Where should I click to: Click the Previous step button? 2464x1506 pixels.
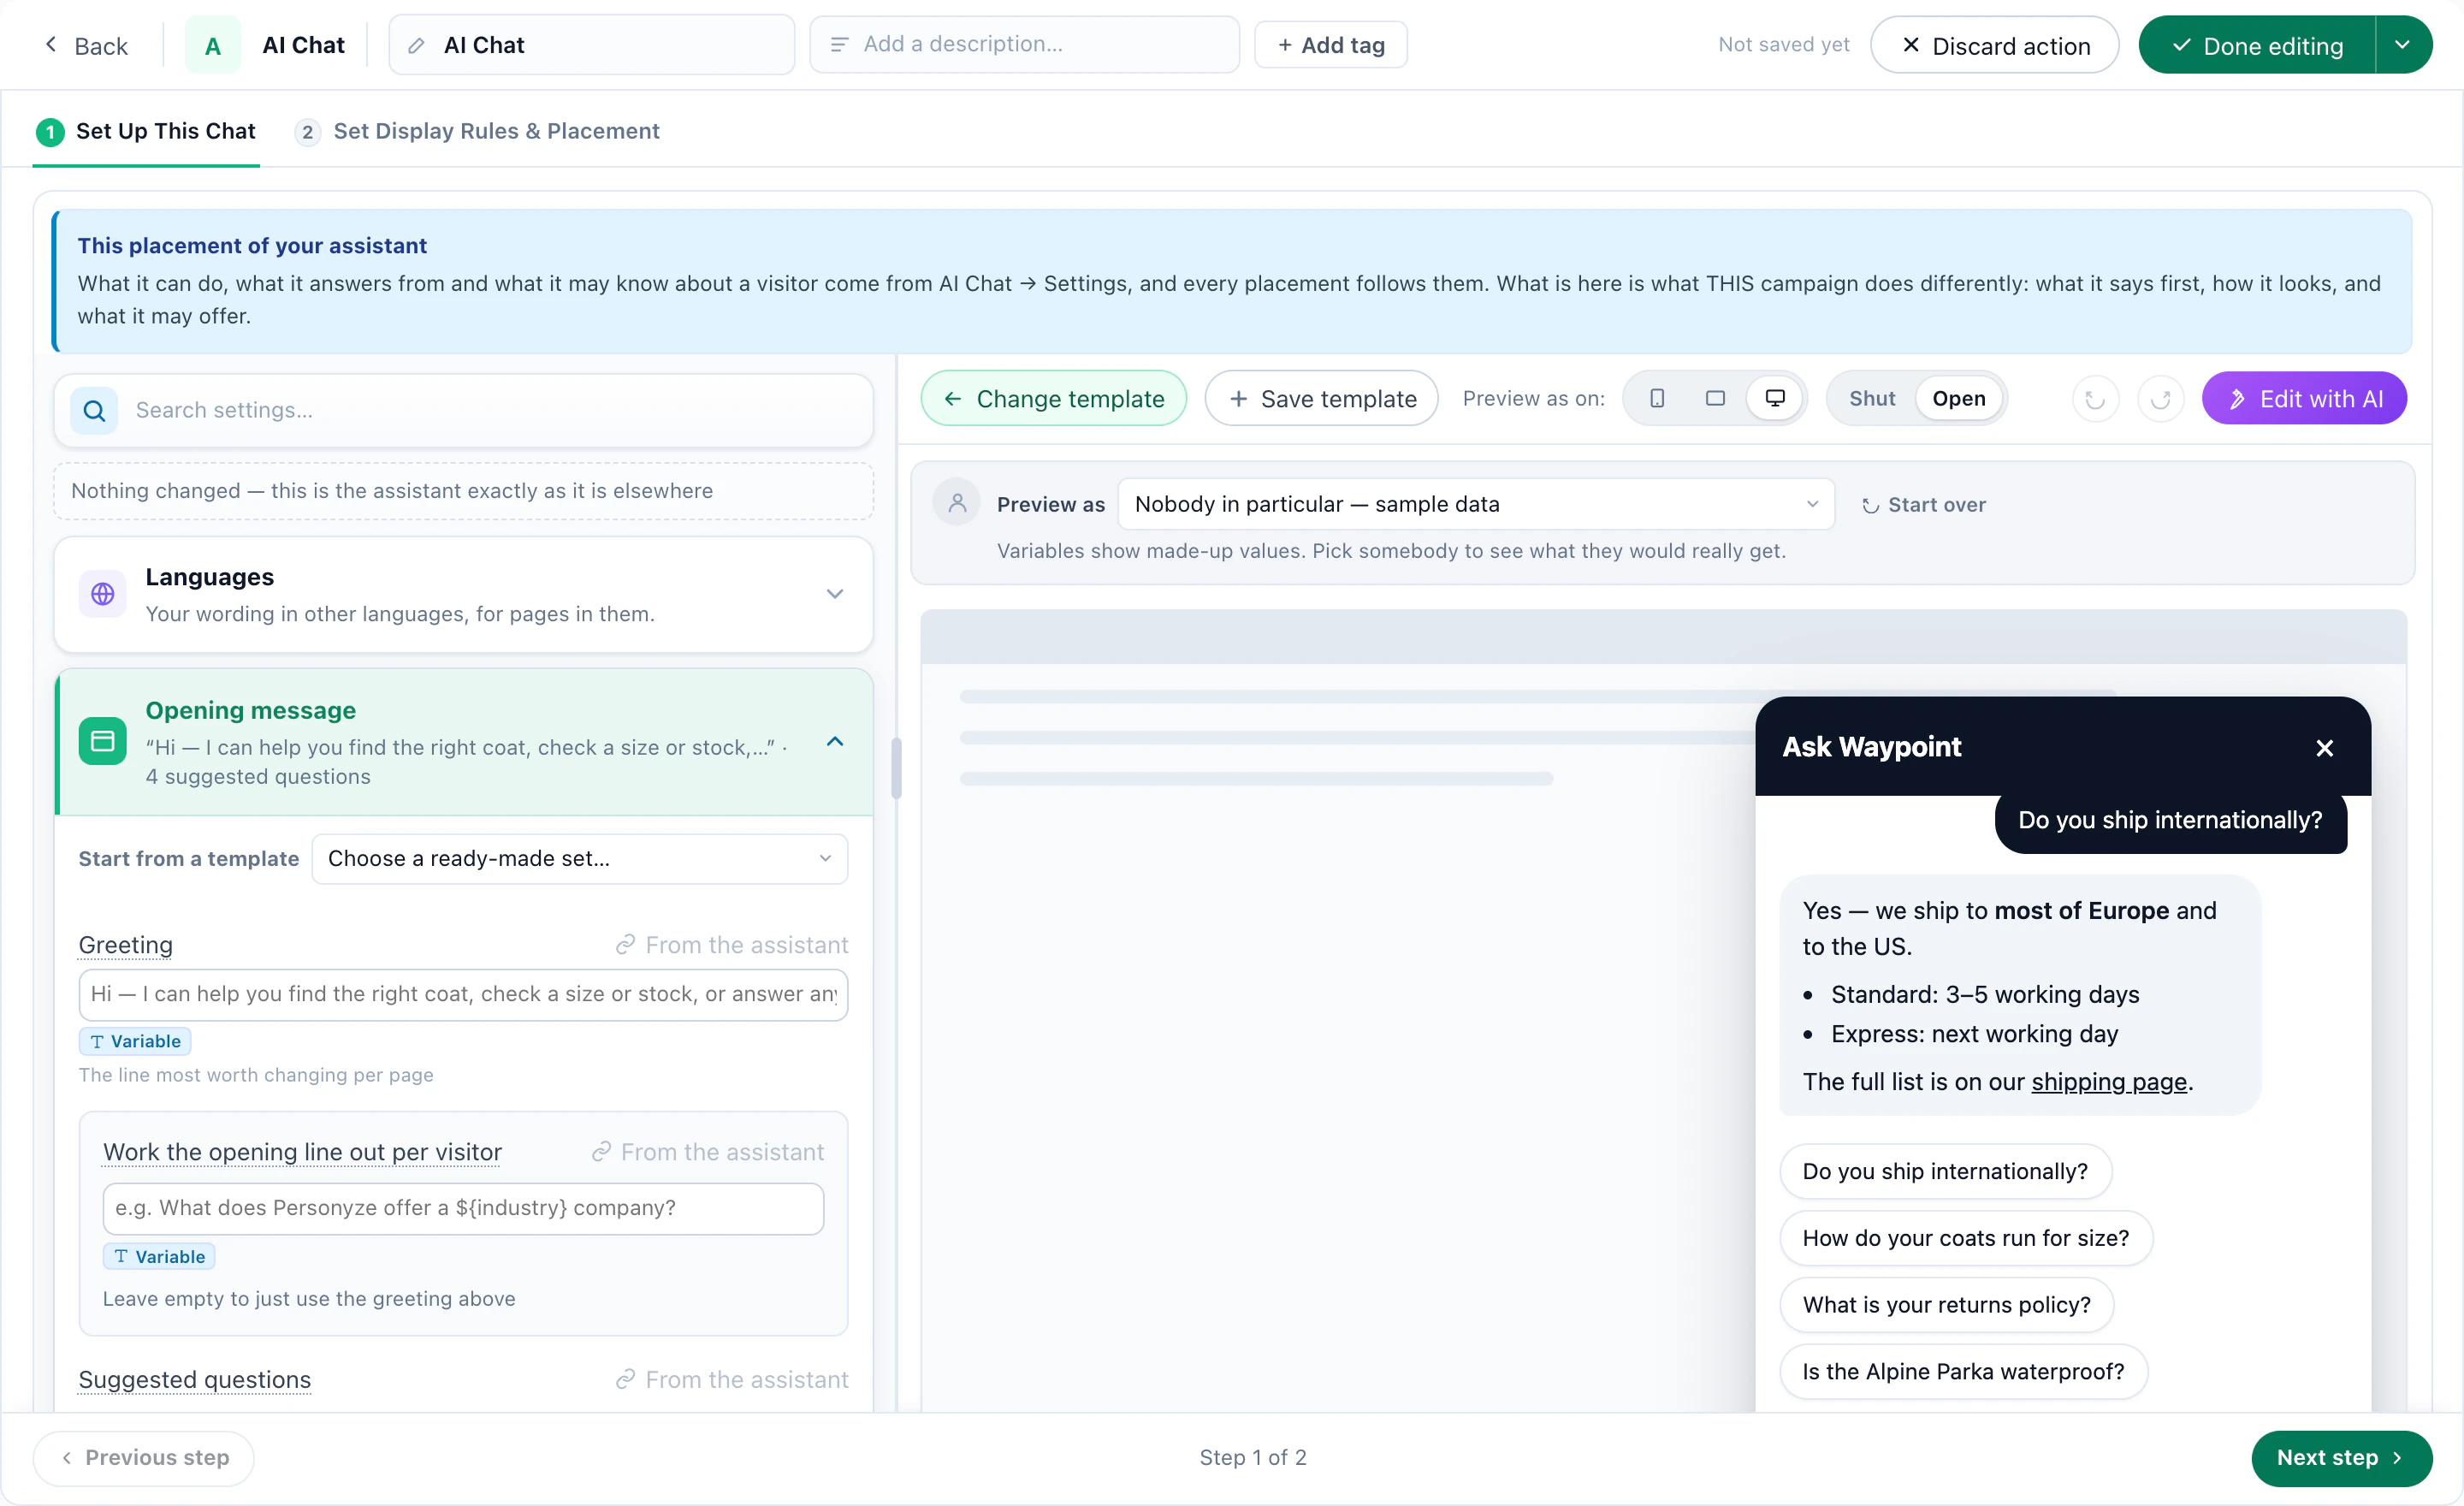tap(144, 1457)
